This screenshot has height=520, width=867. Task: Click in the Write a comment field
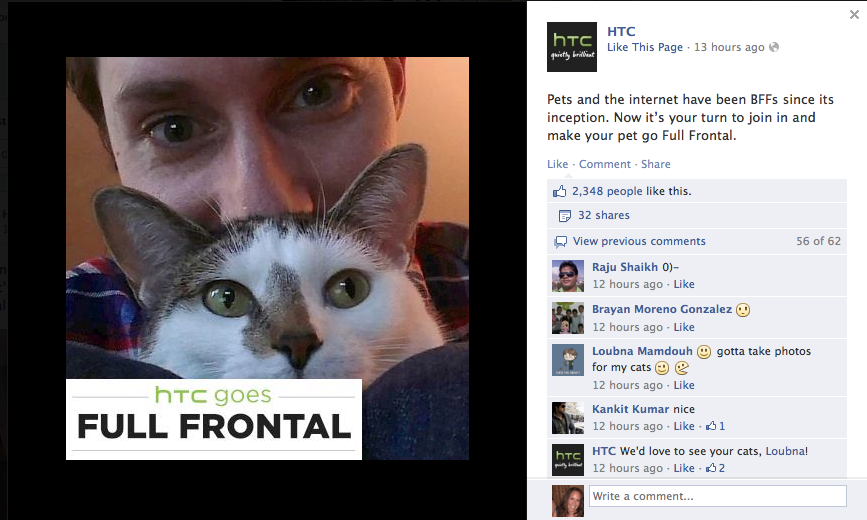[x=718, y=496]
